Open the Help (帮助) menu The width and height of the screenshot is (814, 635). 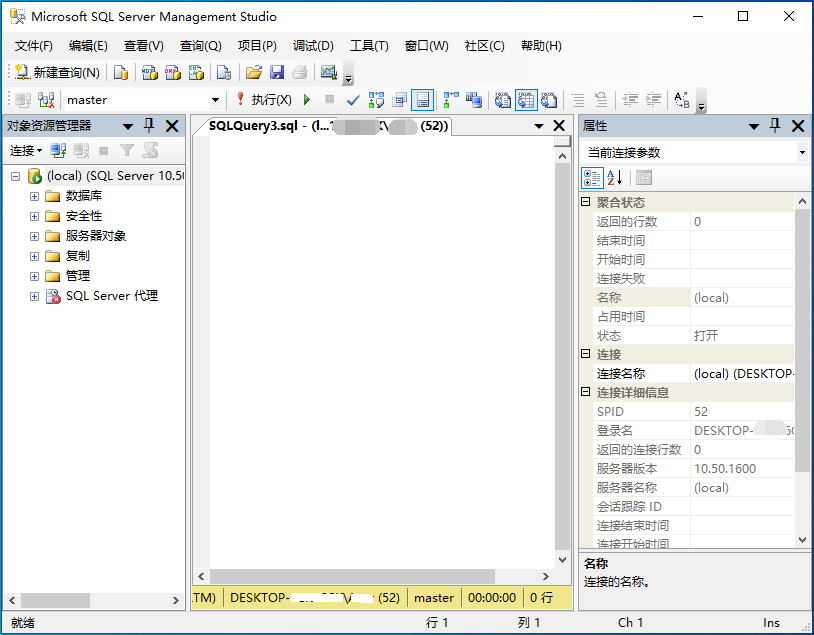[x=541, y=46]
